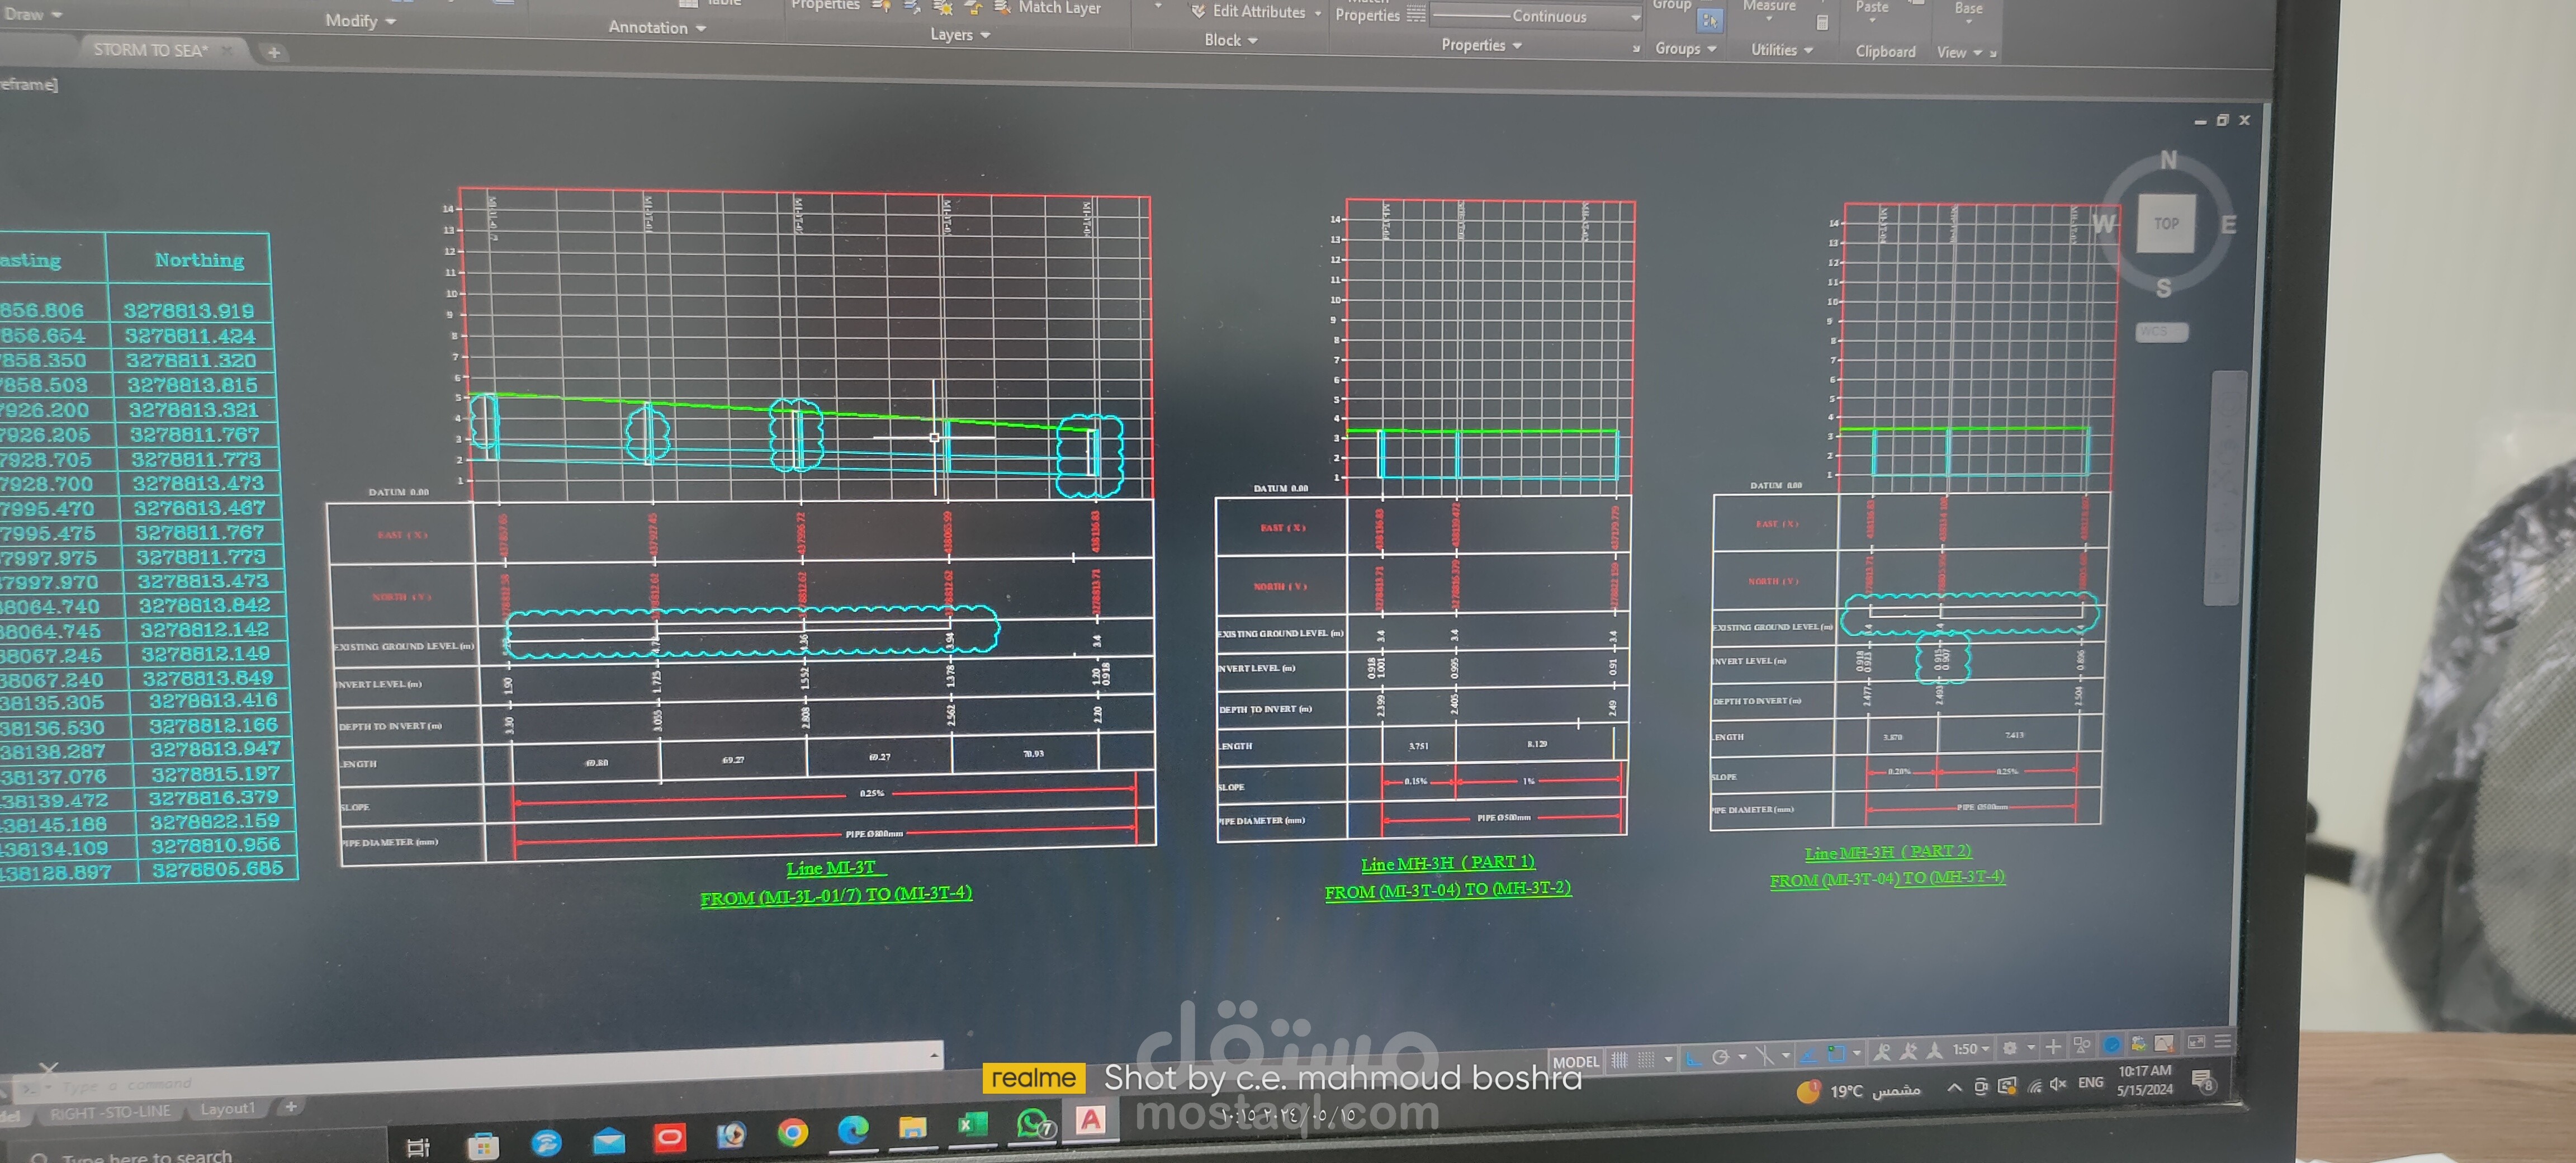Click muted volume tray icon
This screenshot has height=1163, width=2576.
coord(2059,1084)
